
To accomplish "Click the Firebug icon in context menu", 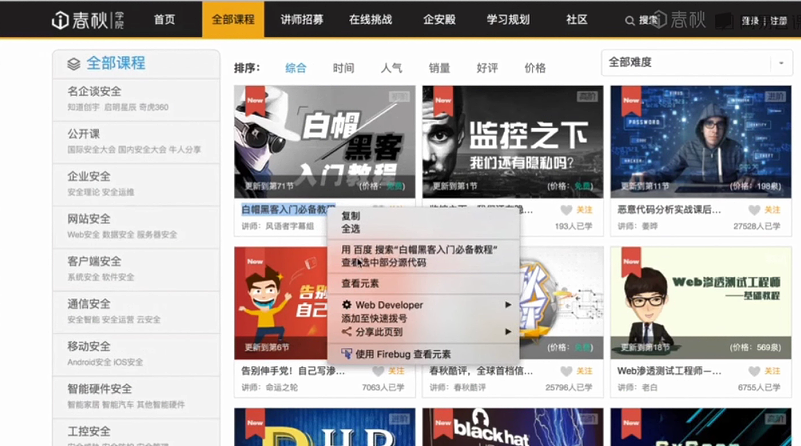I will pos(346,354).
